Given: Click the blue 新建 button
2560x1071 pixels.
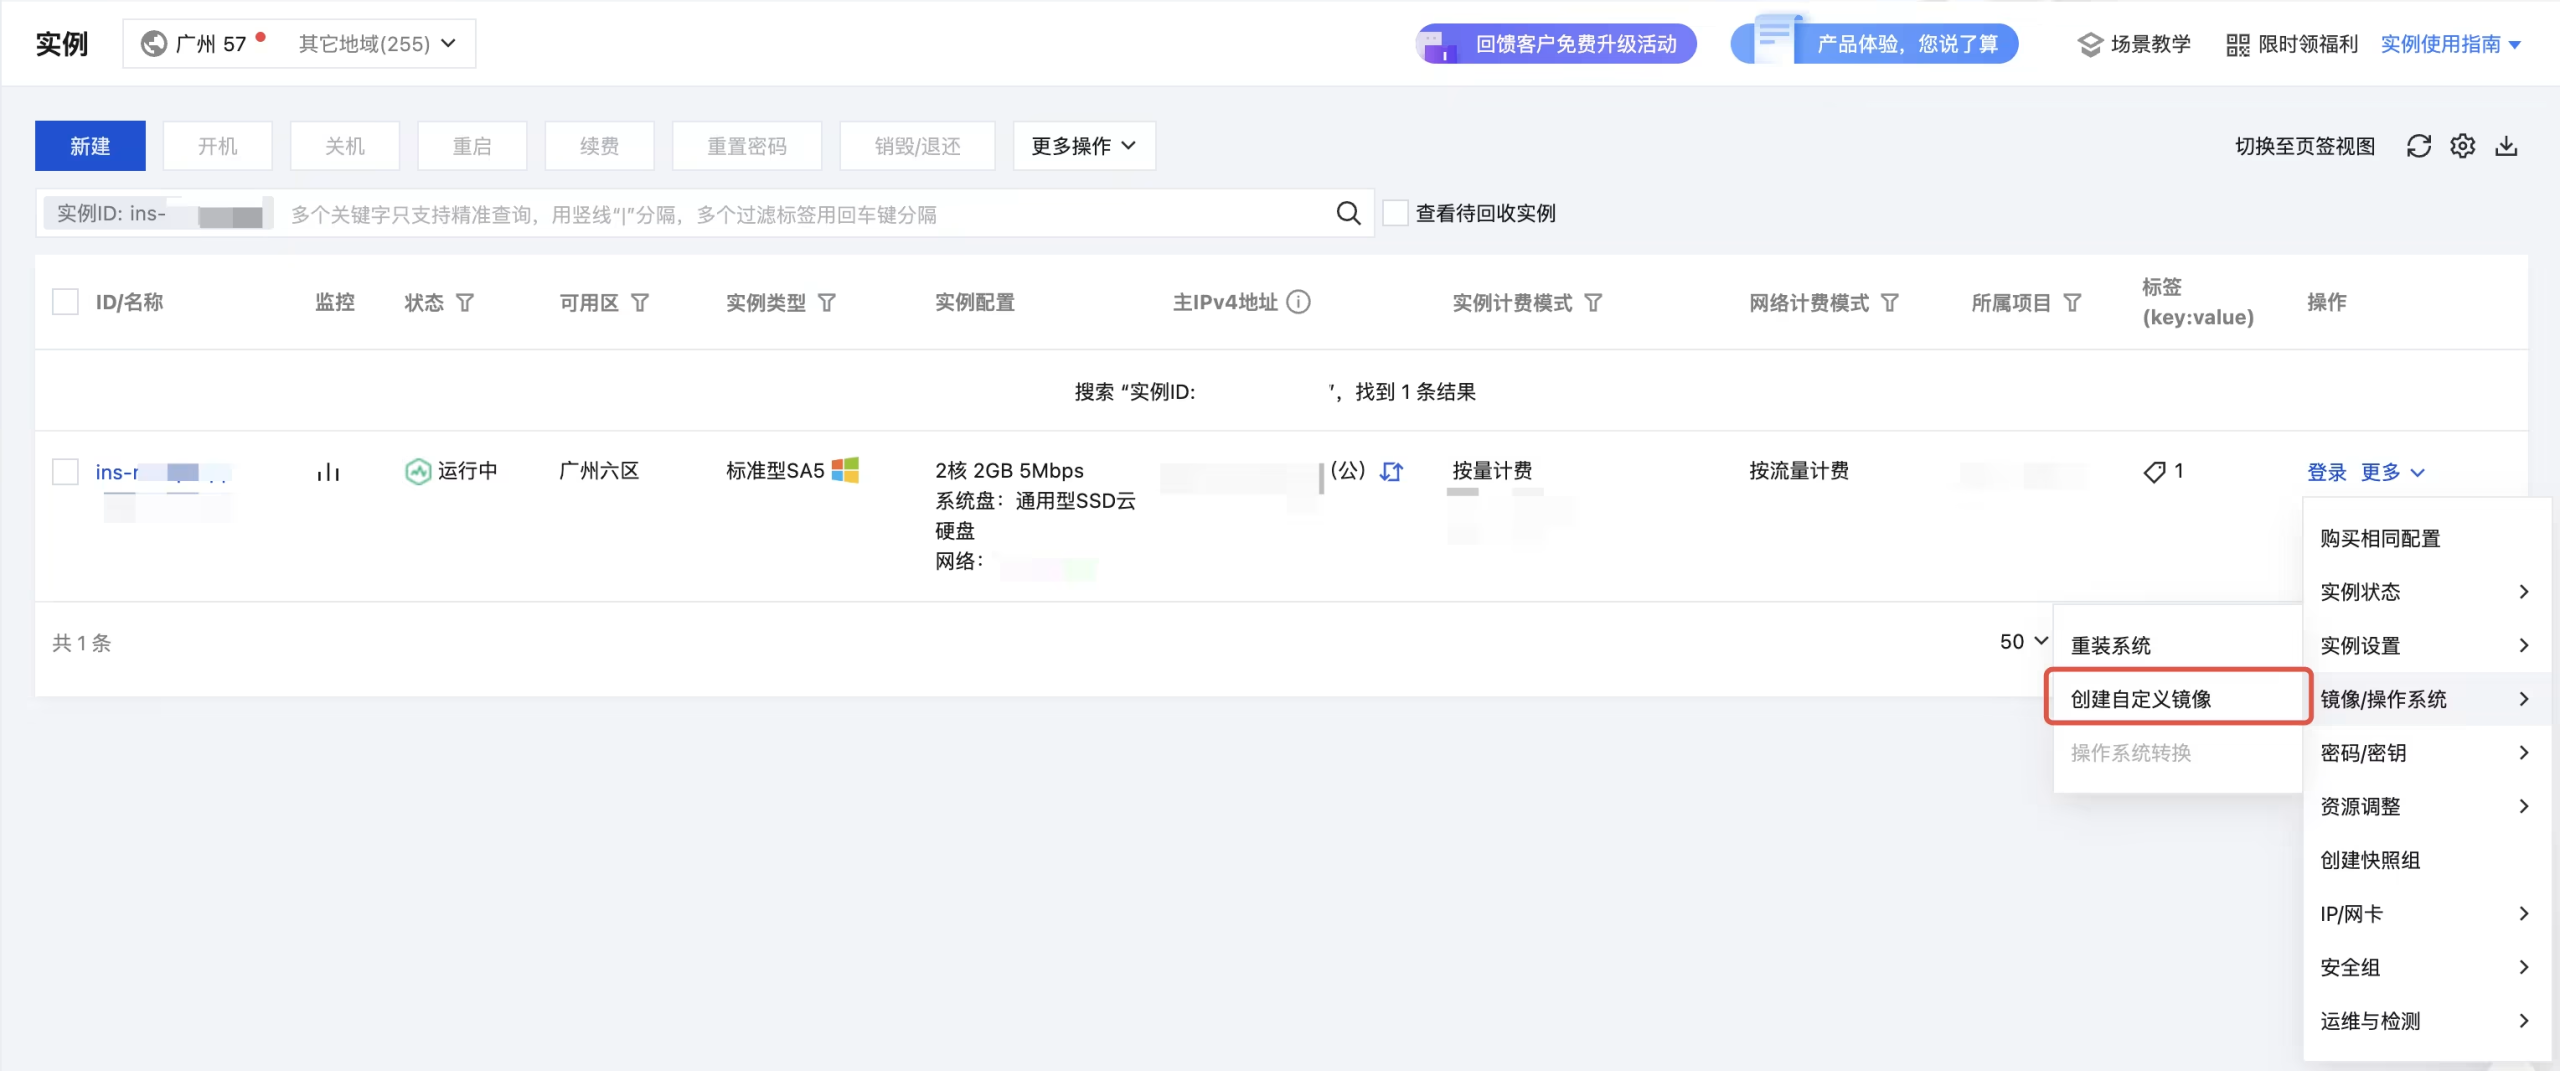Looking at the screenshot, I should pyautogui.click(x=90, y=146).
